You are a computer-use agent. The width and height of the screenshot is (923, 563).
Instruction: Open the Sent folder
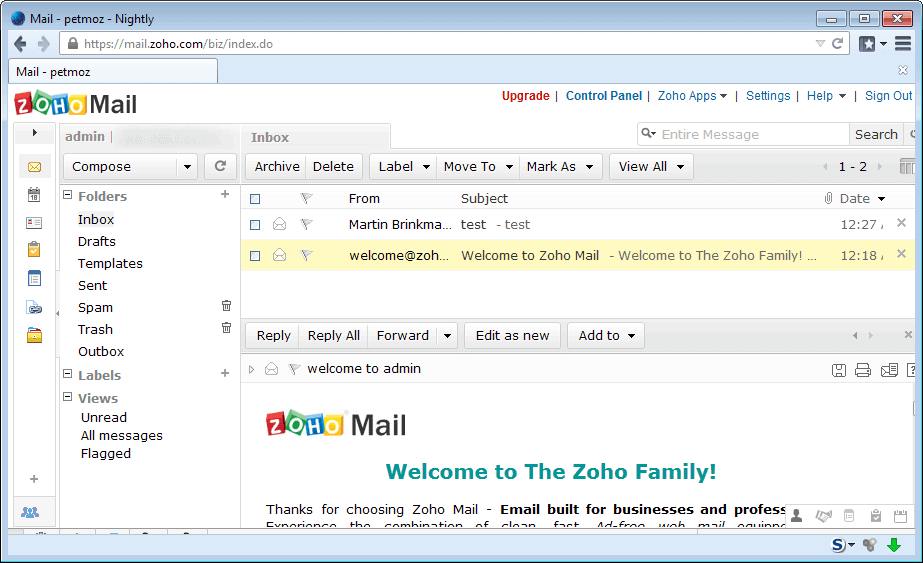pos(92,286)
